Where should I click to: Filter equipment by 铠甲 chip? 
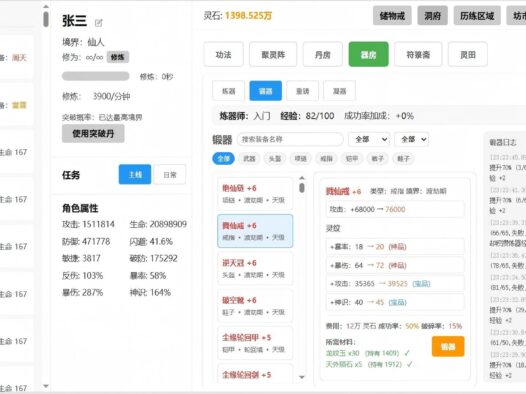352,158
